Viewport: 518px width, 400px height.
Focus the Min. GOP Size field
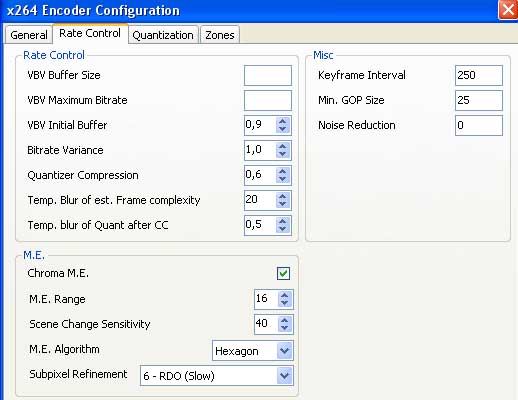point(479,100)
